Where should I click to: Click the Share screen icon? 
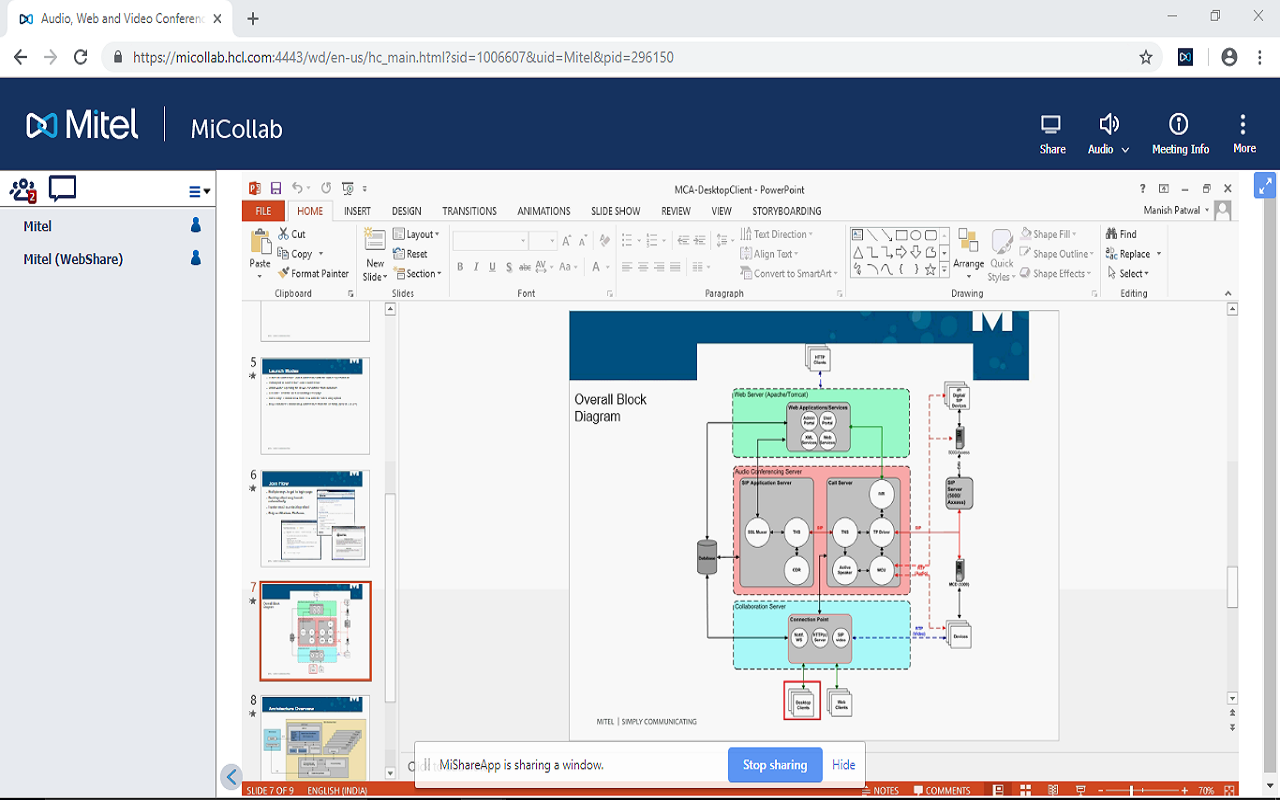pos(1051,125)
